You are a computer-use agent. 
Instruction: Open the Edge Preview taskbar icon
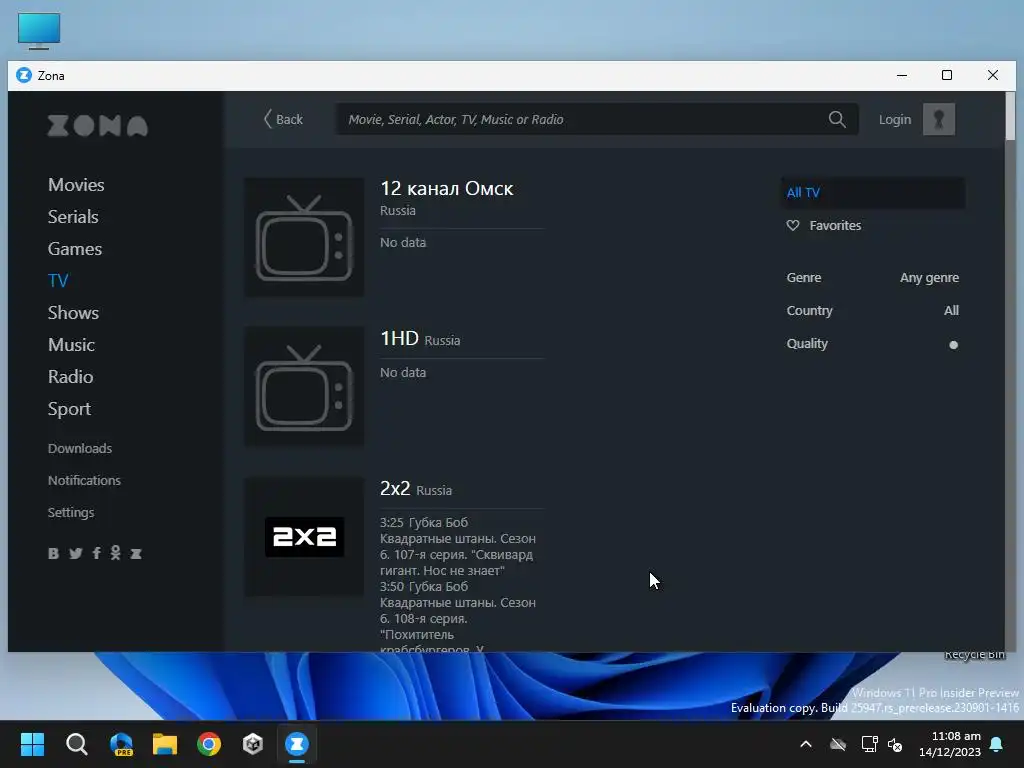click(x=121, y=744)
